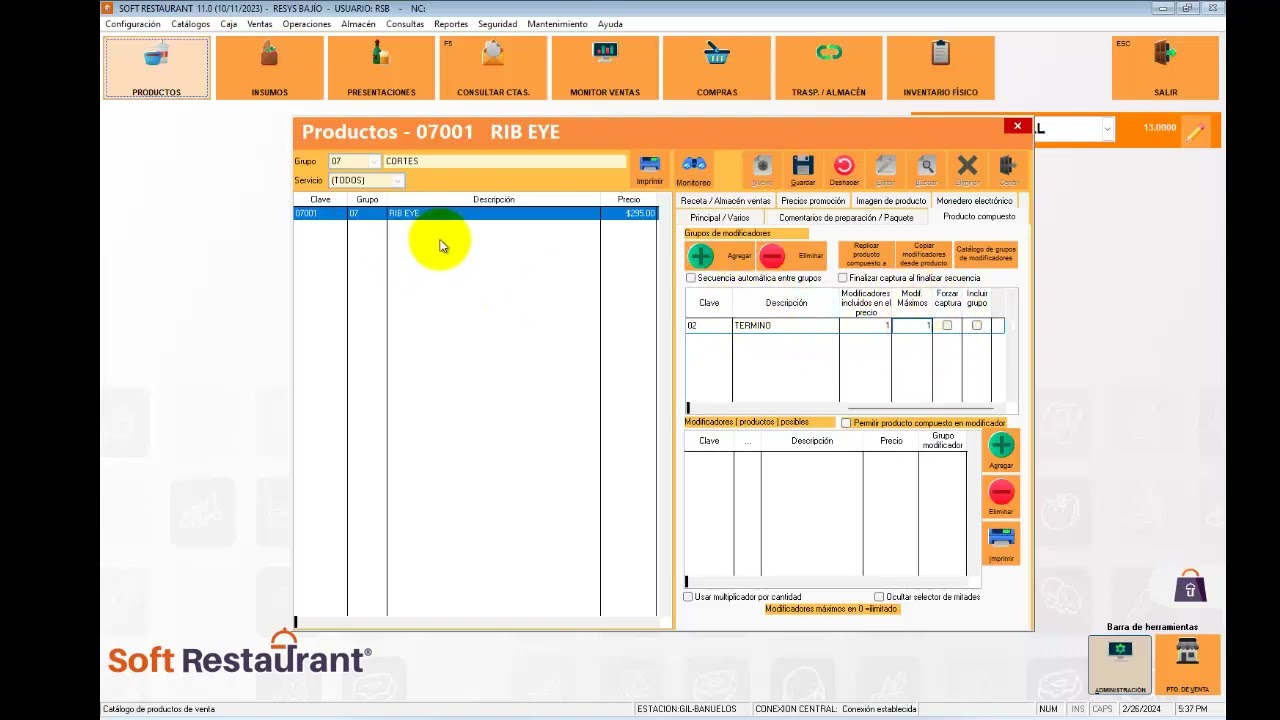The width and height of the screenshot is (1280, 720).
Task: Open the Monedero electrónico tab
Action: tap(975, 201)
